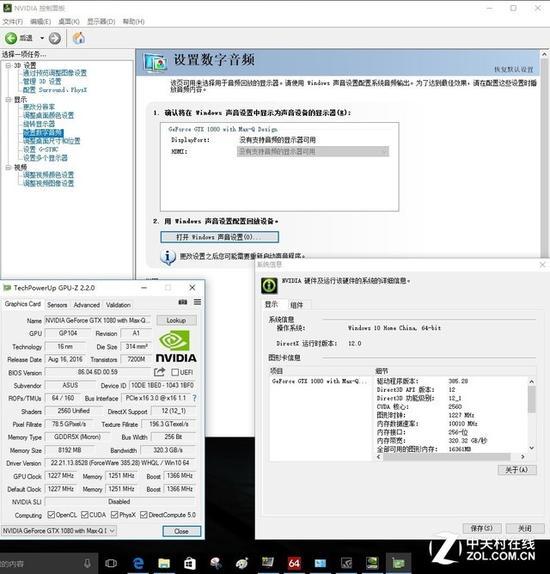The image size is (550, 574).
Task: Click the NVIDIA logo in GPU-Z window
Action: 176,346
